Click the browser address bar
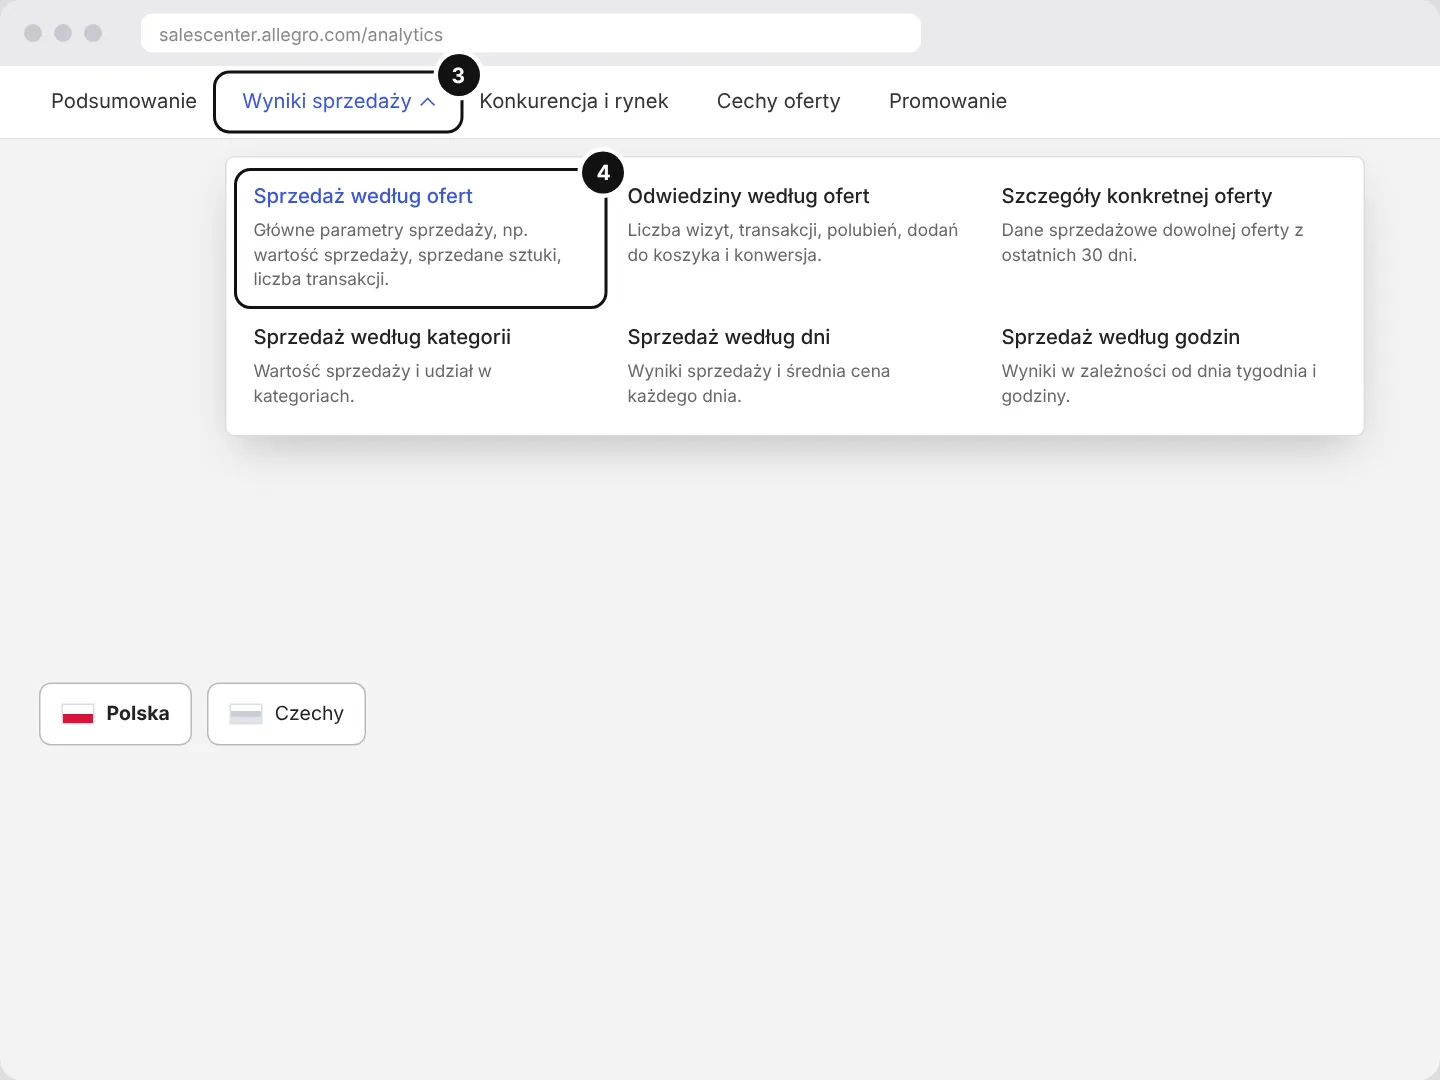1440x1080 pixels. coord(531,34)
